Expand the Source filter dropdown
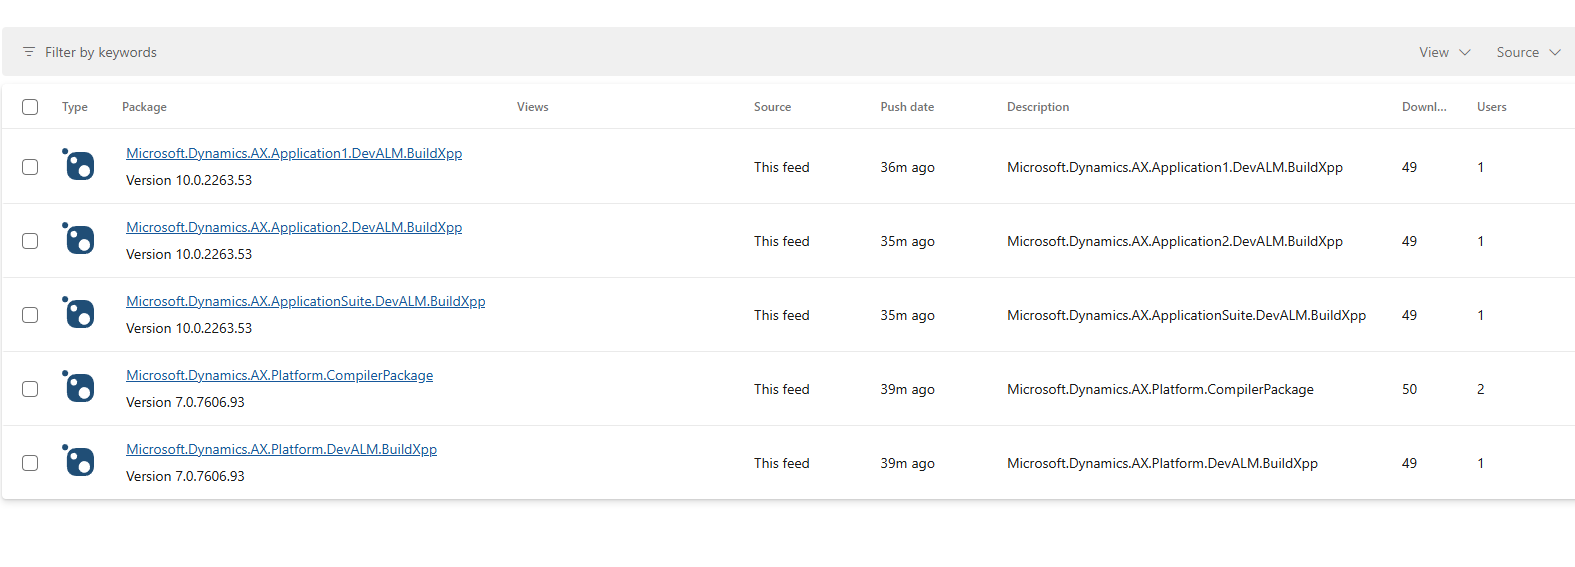The image size is (1575, 567). click(1527, 52)
